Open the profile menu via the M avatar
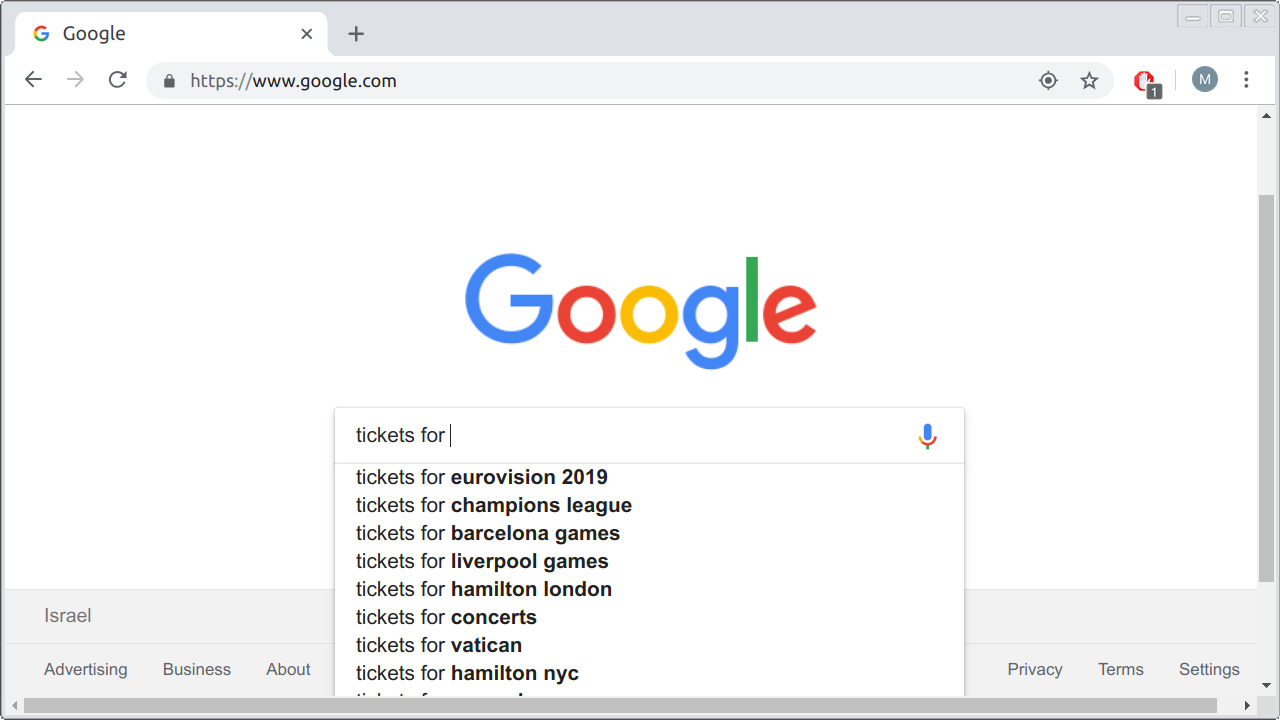 tap(1205, 79)
